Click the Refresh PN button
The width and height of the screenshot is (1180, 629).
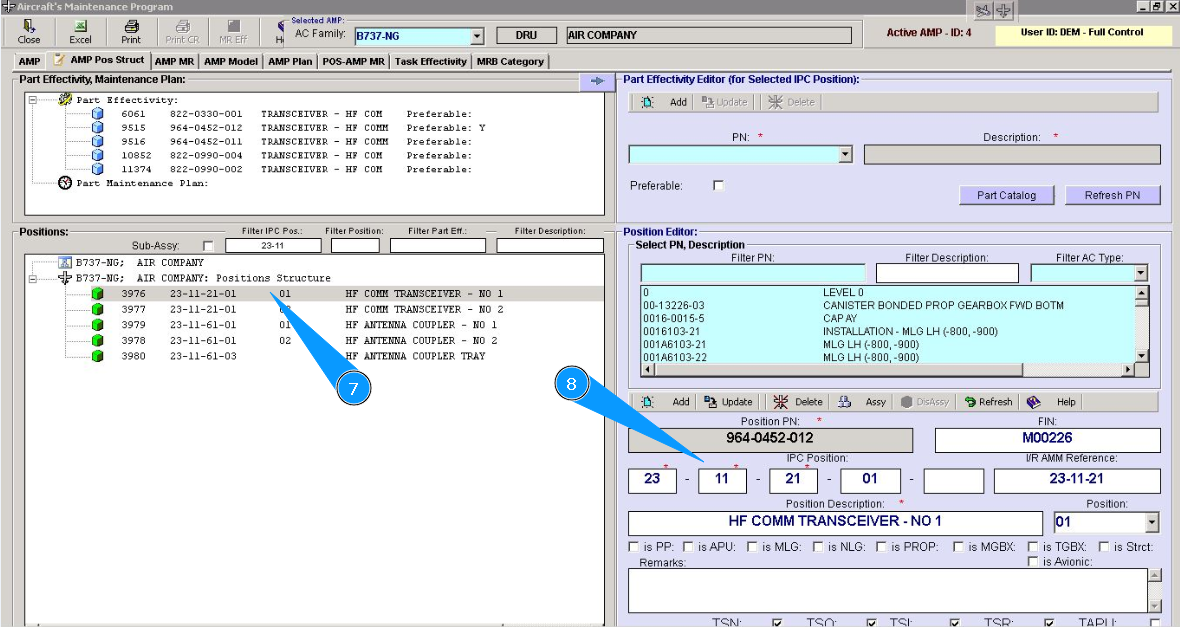click(x=1112, y=195)
